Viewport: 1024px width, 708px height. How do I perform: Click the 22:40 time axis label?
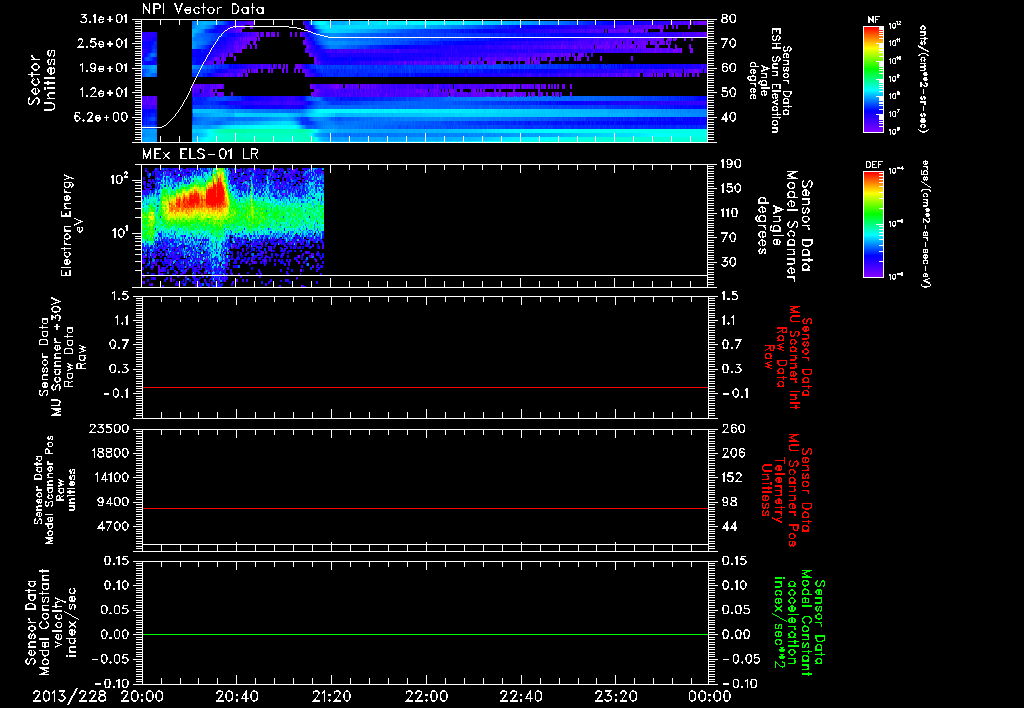click(x=520, y=697)
